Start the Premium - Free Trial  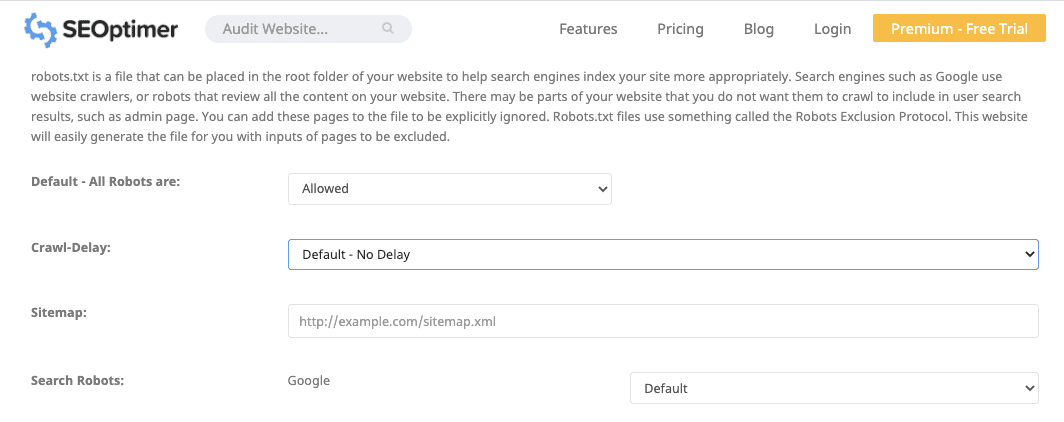[958, 29]
